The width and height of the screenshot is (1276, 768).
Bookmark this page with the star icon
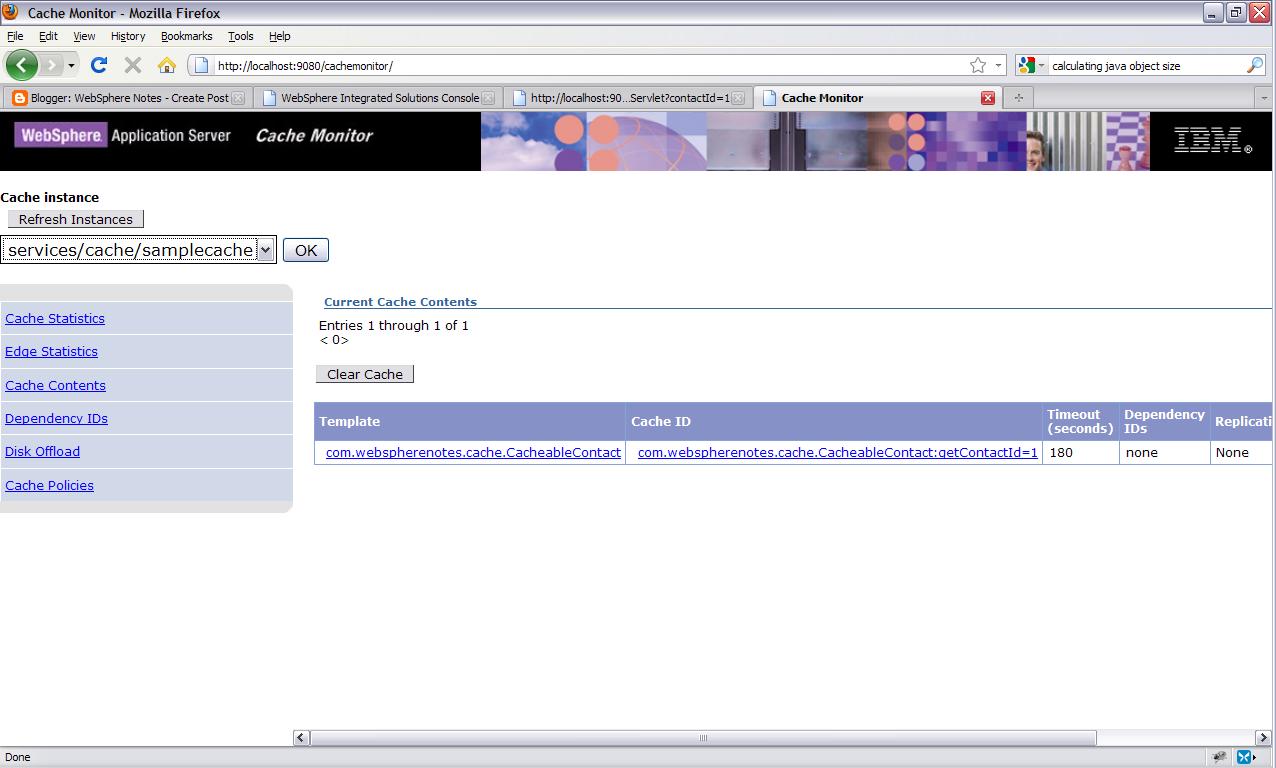click(x=977, y=65)
